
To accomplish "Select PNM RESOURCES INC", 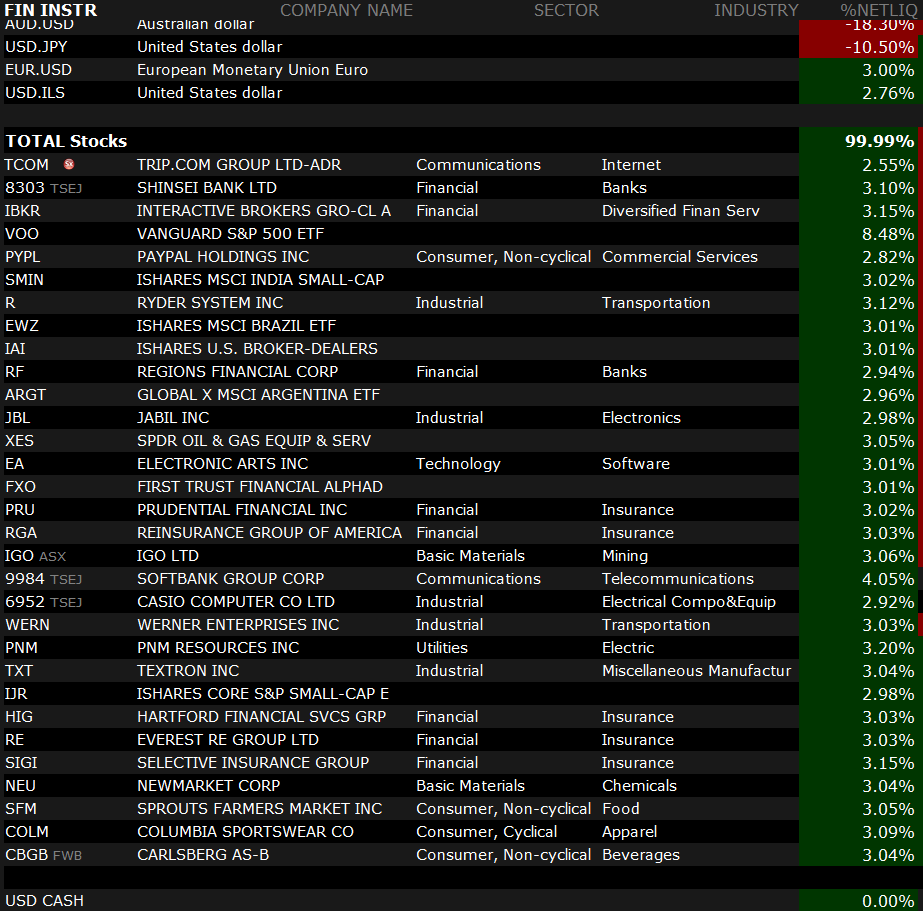I will 218,647.
